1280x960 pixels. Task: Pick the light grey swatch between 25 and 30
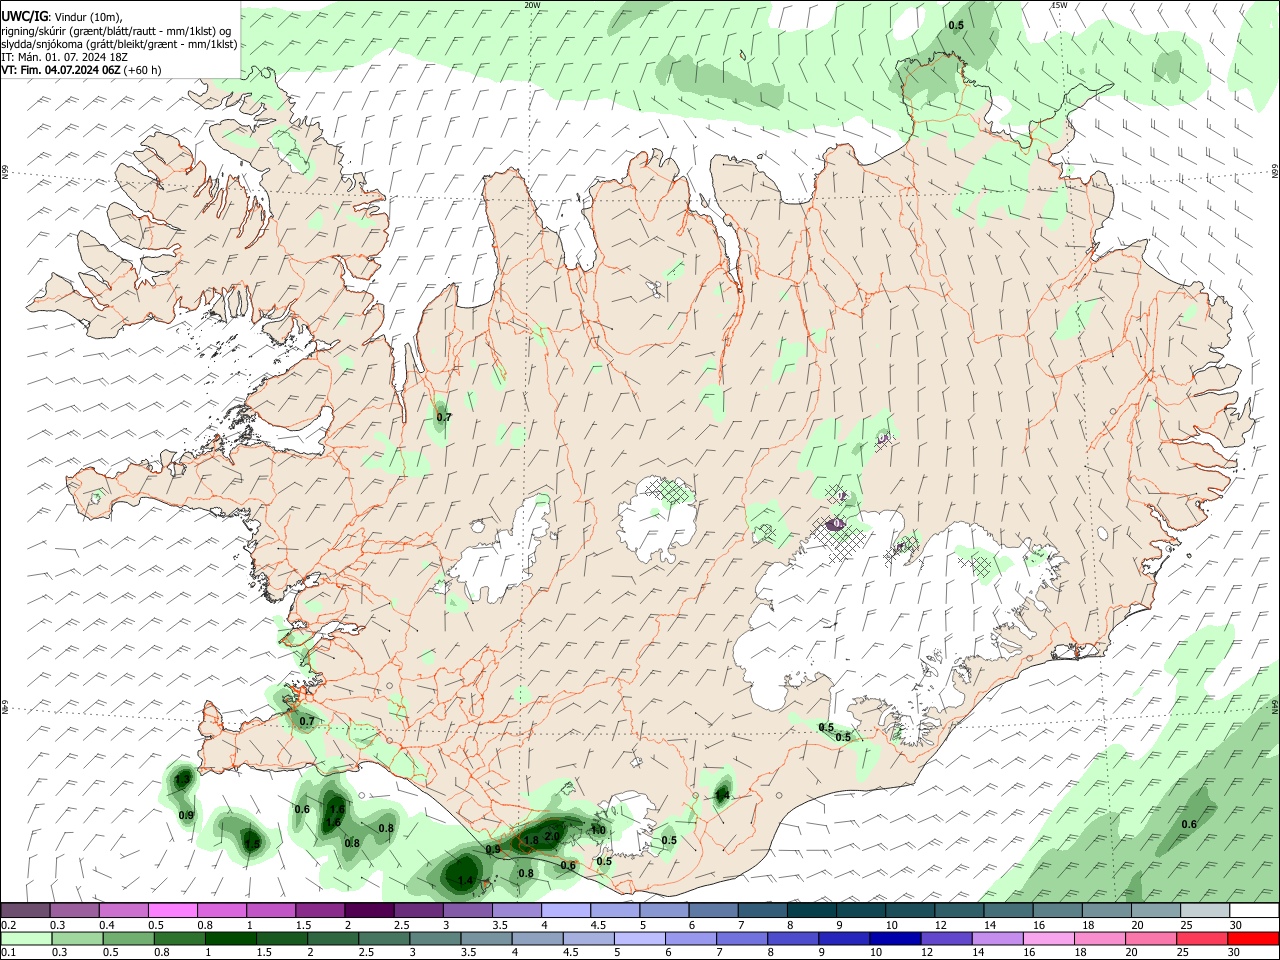point(1205,911)
